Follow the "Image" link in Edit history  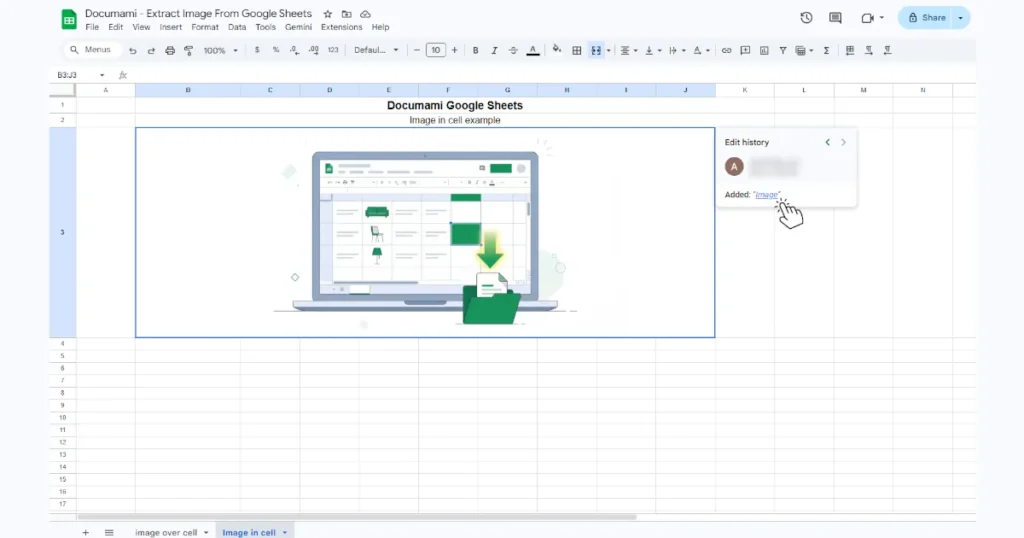pyautogui.click(x=767, y=195)
